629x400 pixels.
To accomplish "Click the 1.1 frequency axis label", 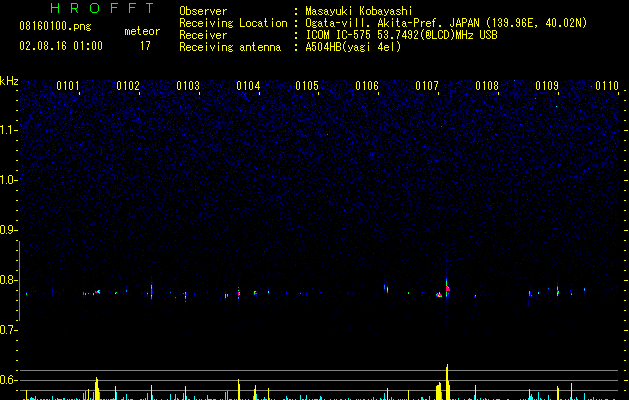I will [x=8, y=130].
